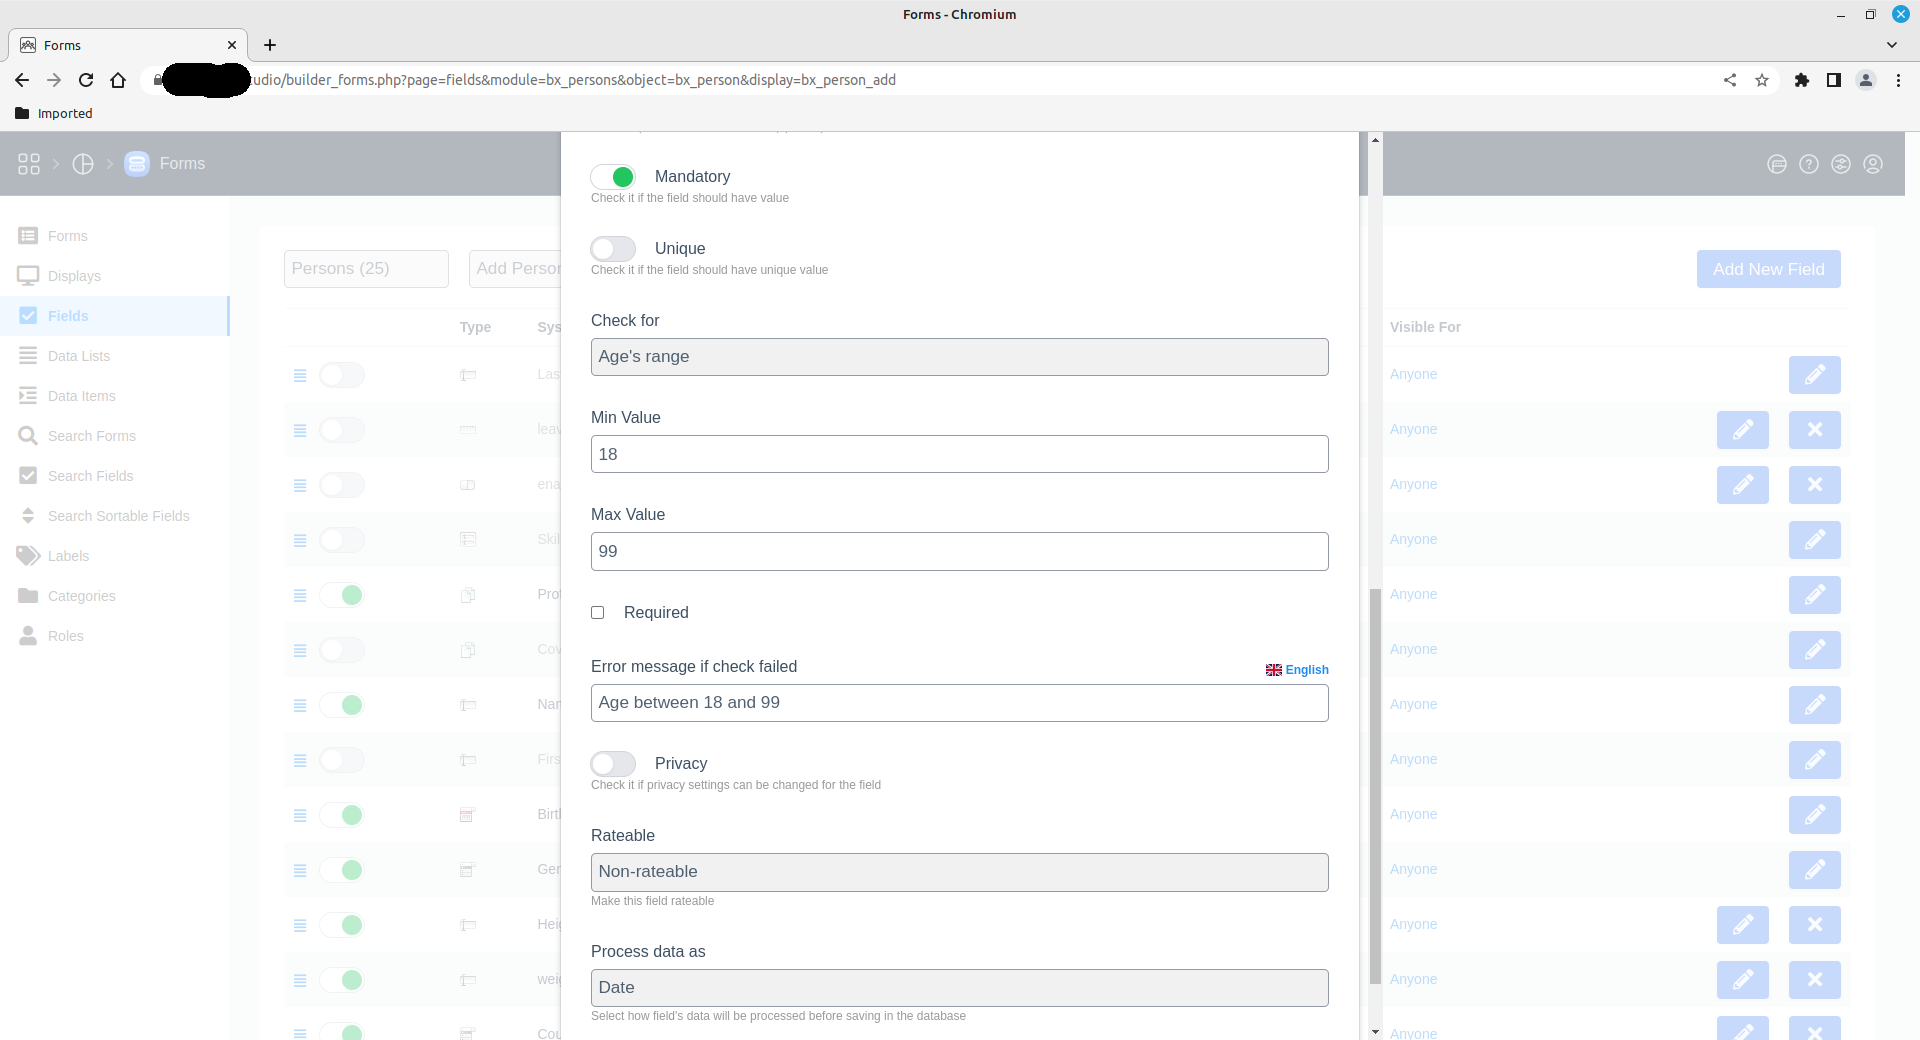
Task: Enable the Unique toggle
Action: point(613,249)
